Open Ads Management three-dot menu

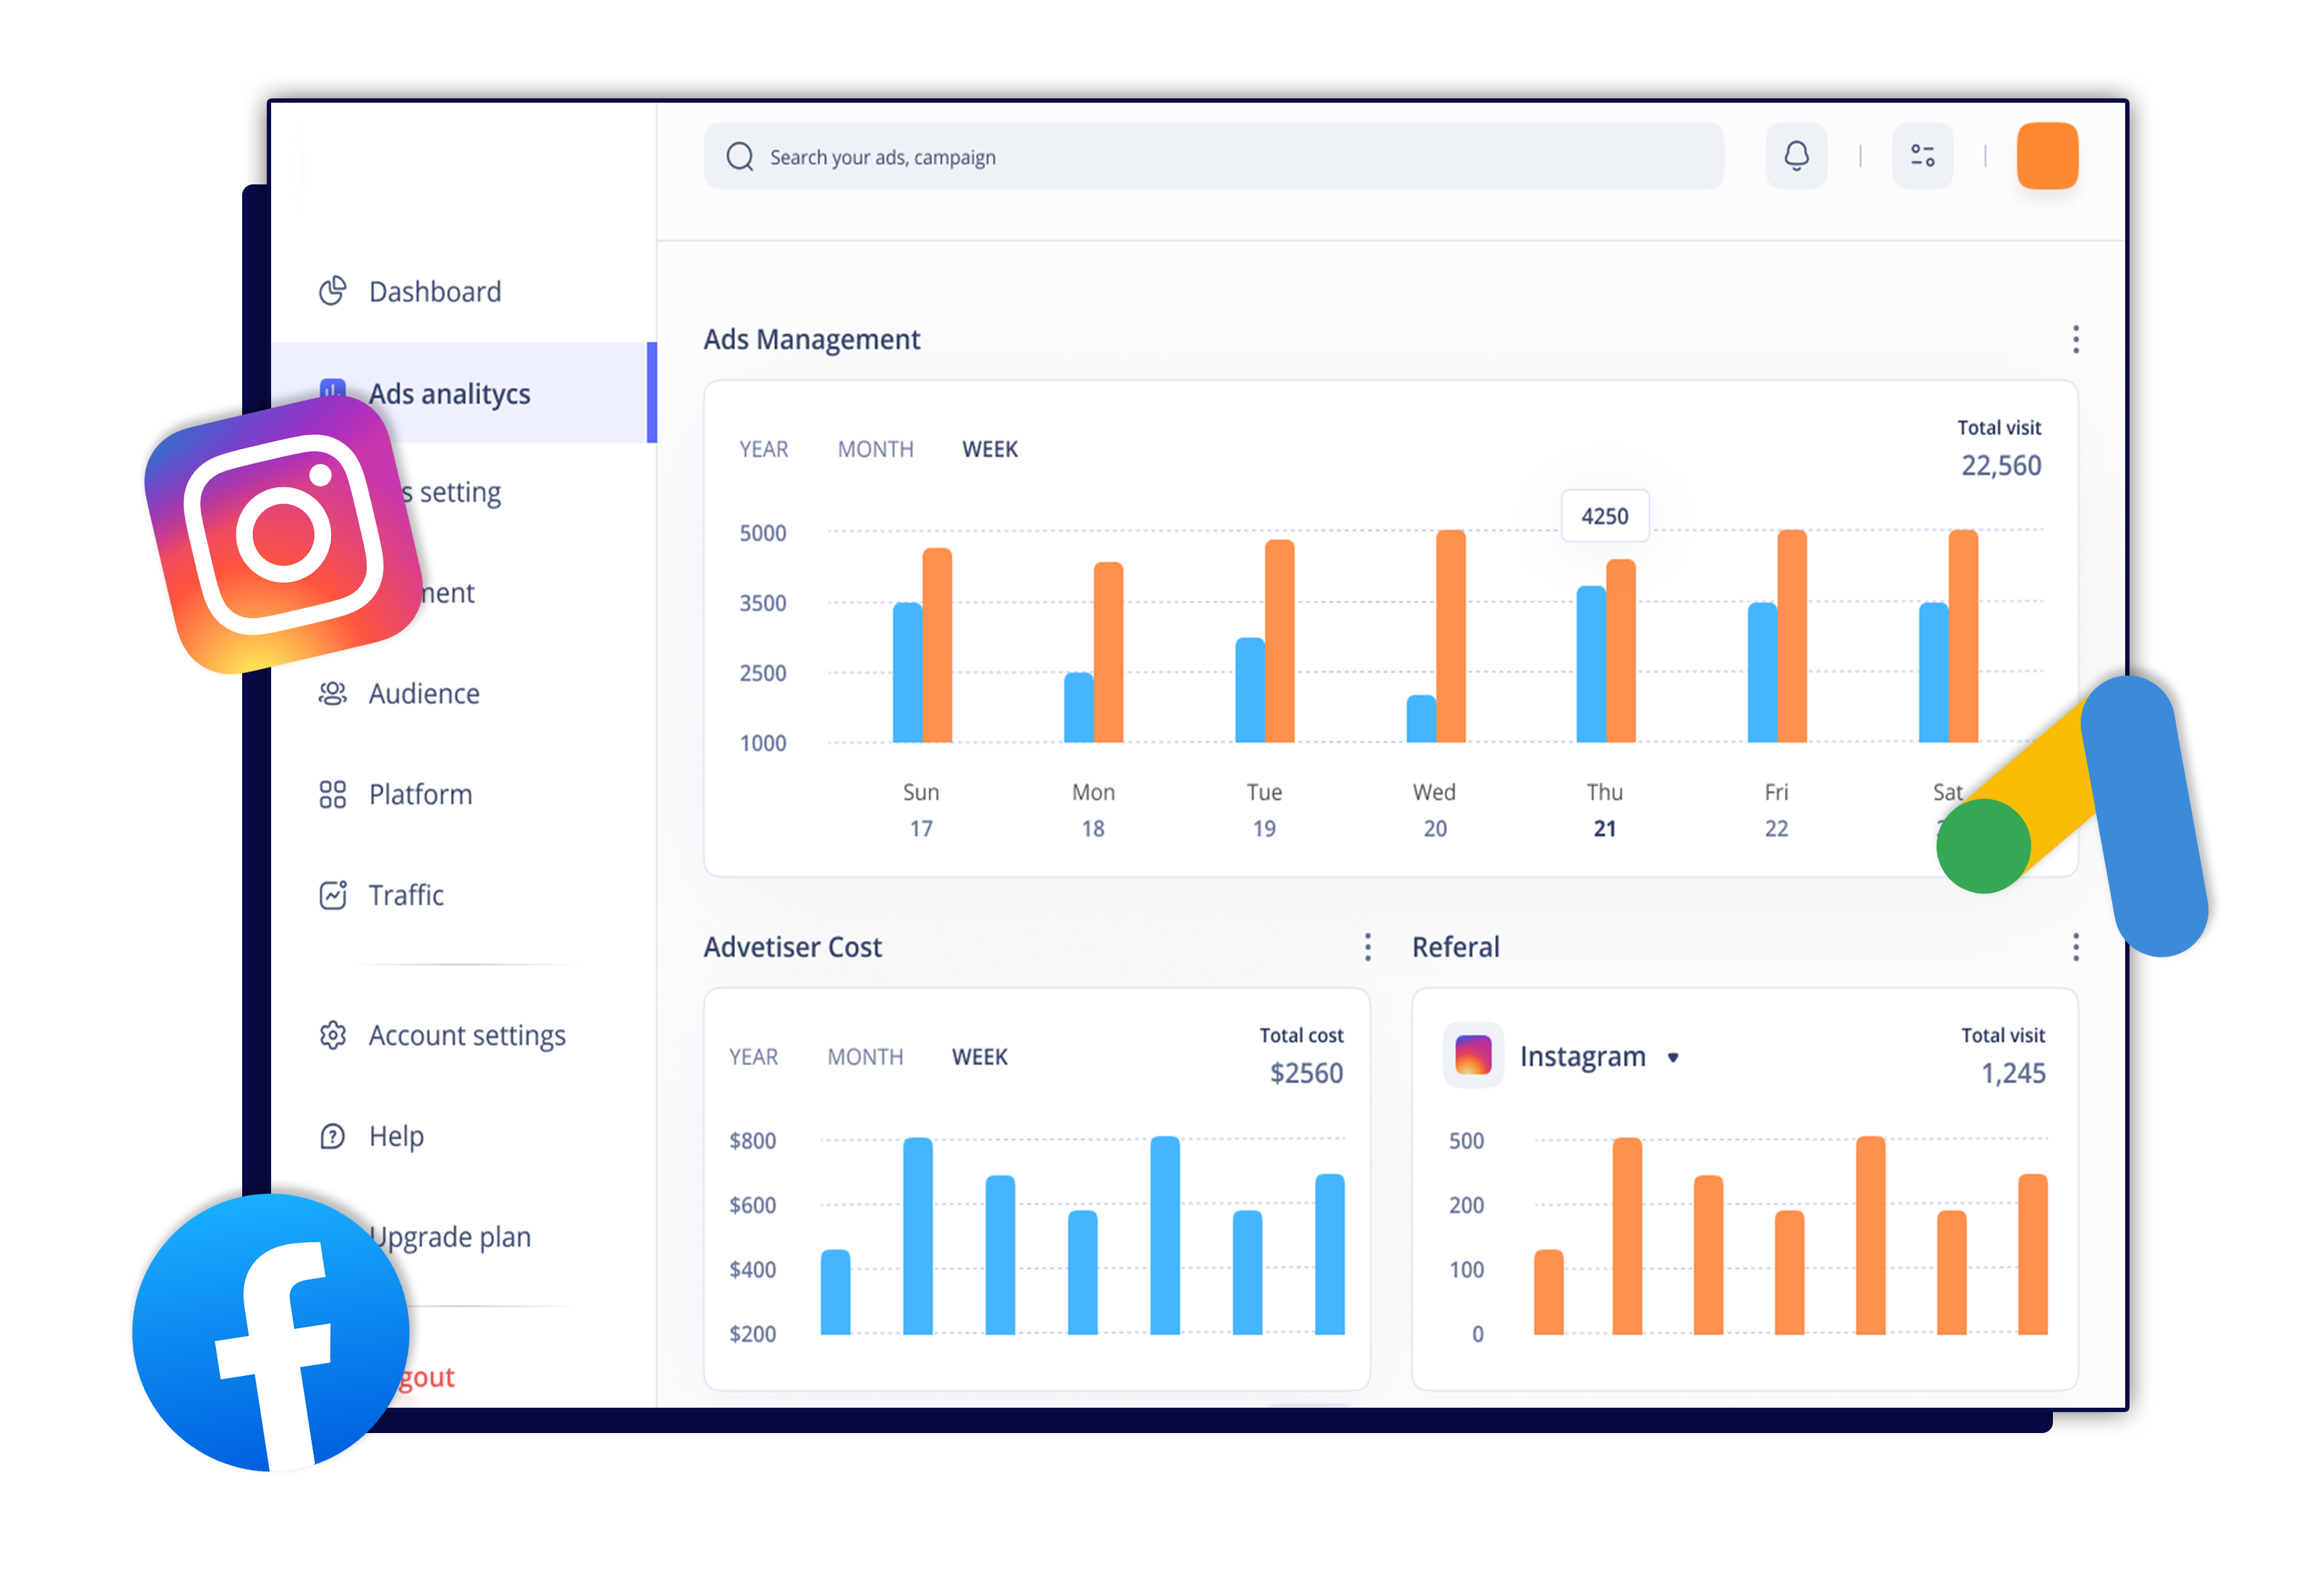coord(2076,339)
